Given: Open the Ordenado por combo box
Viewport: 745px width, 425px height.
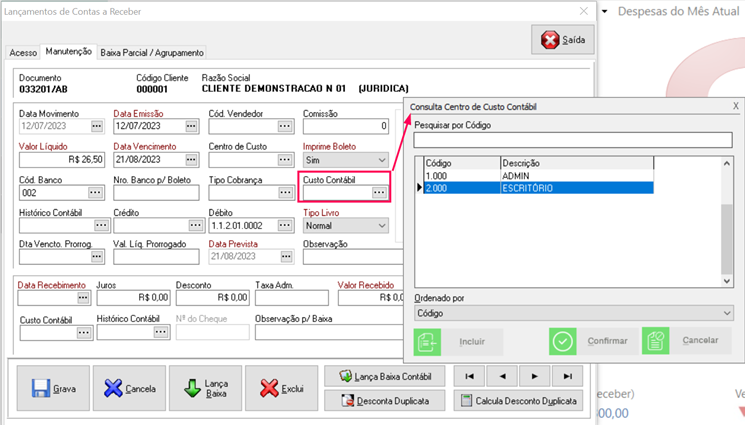Looking at the screenshot, I should tap(574, 313).
